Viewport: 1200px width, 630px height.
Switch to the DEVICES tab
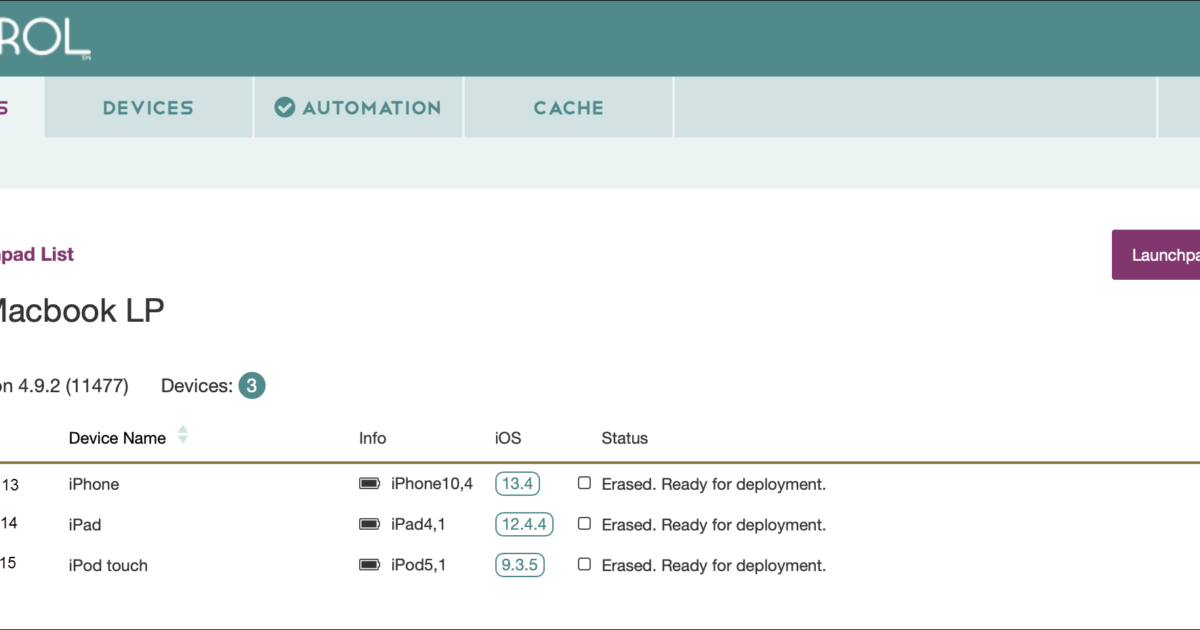[x=147, y=107]
